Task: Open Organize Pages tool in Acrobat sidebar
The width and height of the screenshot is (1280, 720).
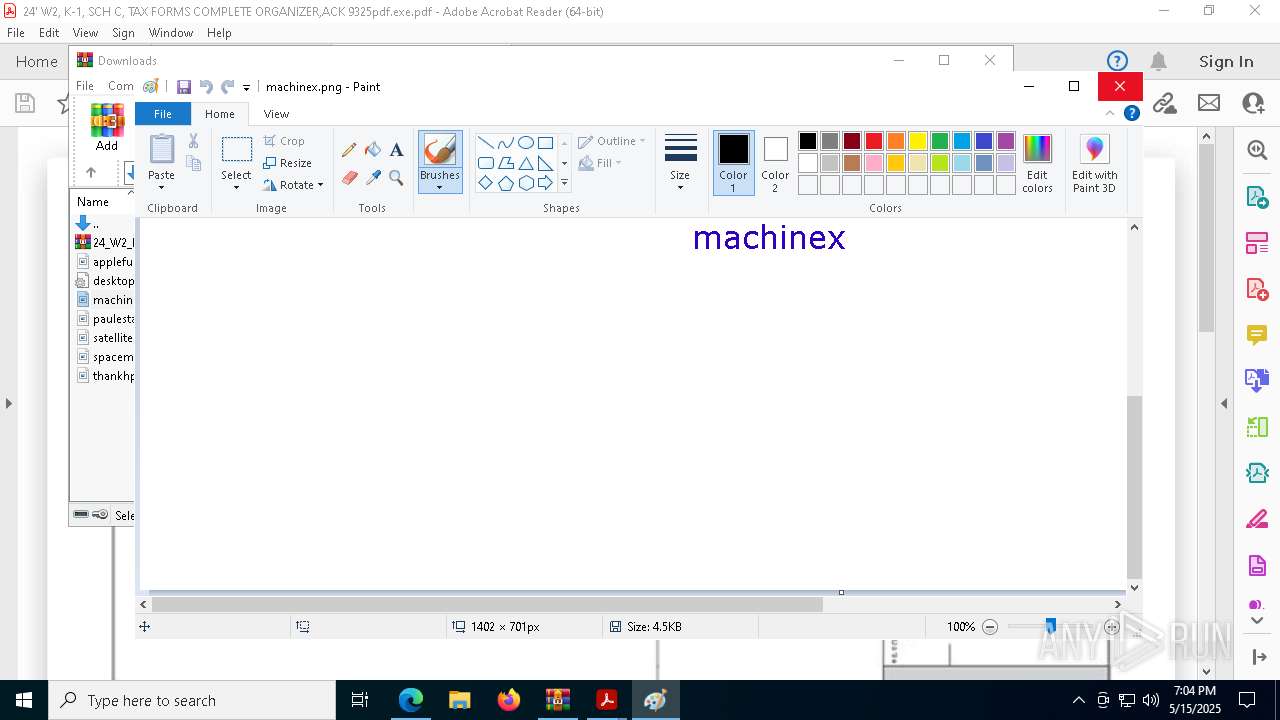Action: pos(1257,426)
